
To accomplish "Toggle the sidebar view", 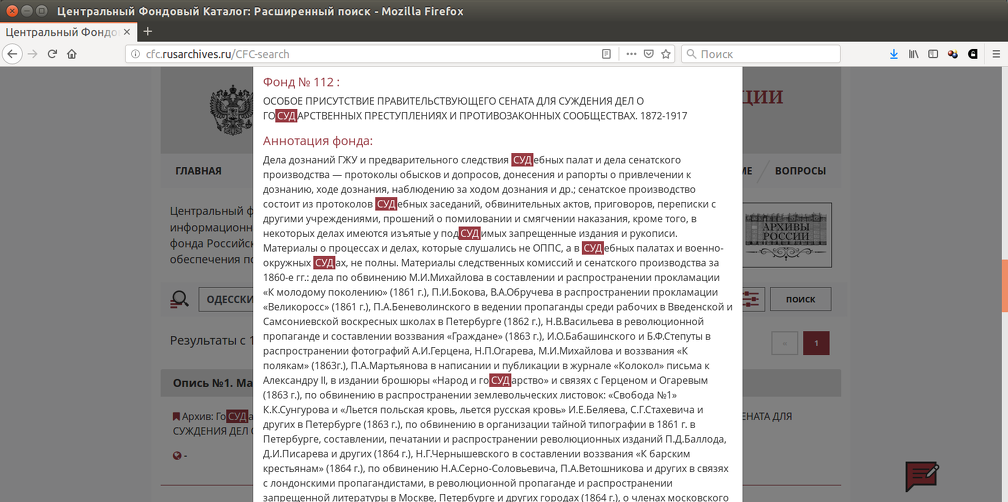I will click(x=933, y=54).
